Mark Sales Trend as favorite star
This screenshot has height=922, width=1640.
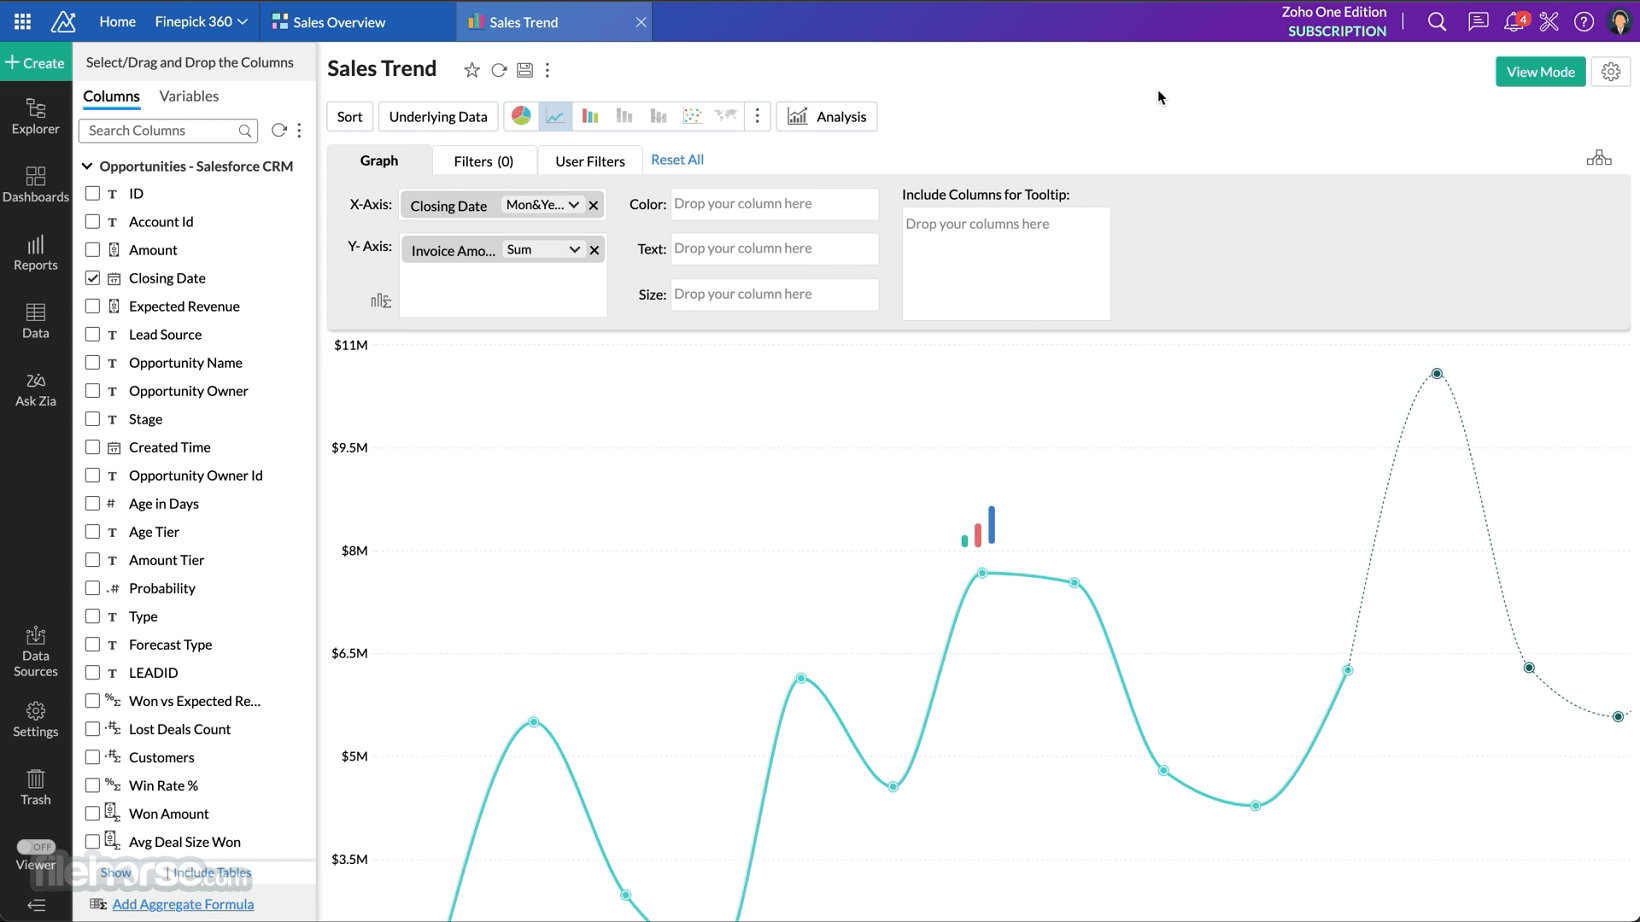472,70
